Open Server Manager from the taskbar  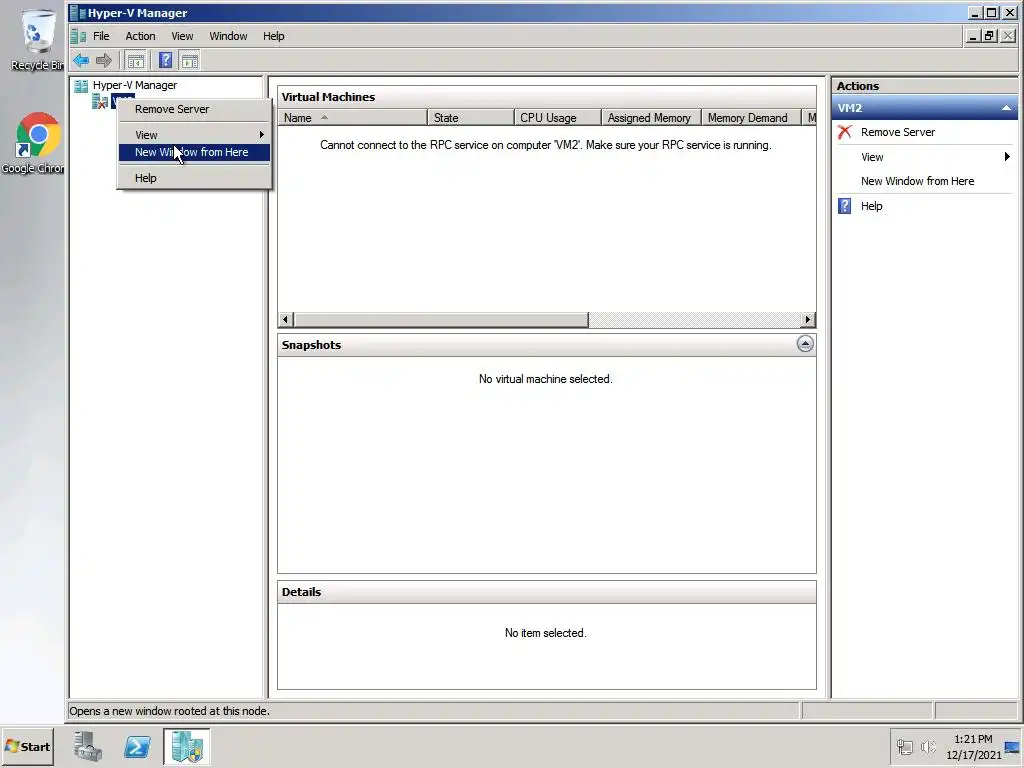[x=88, y=746]
